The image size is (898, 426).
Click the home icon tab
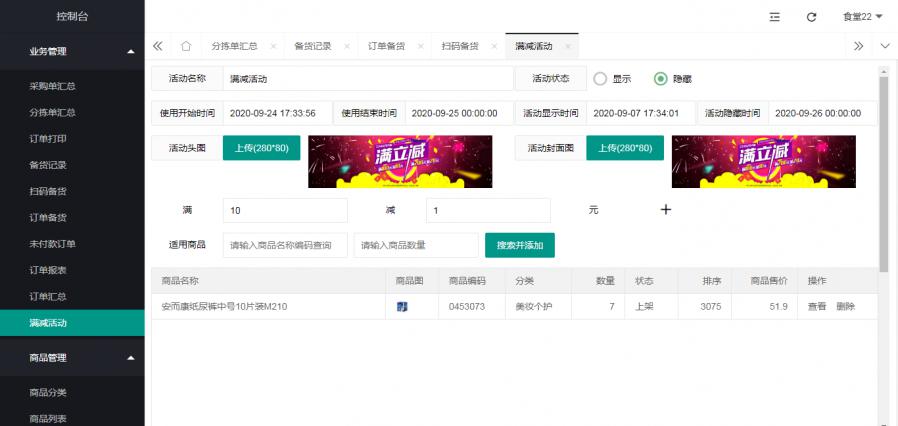tap(186, 46)
